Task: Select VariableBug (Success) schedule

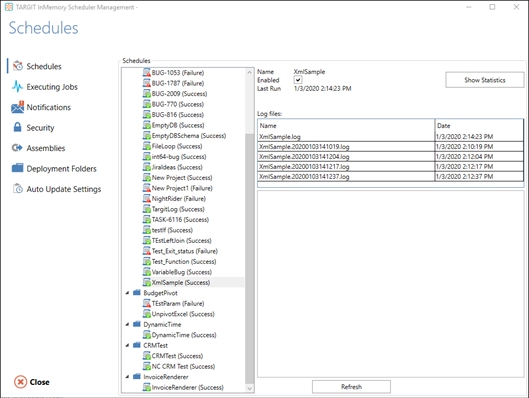Action: [182, 272]
